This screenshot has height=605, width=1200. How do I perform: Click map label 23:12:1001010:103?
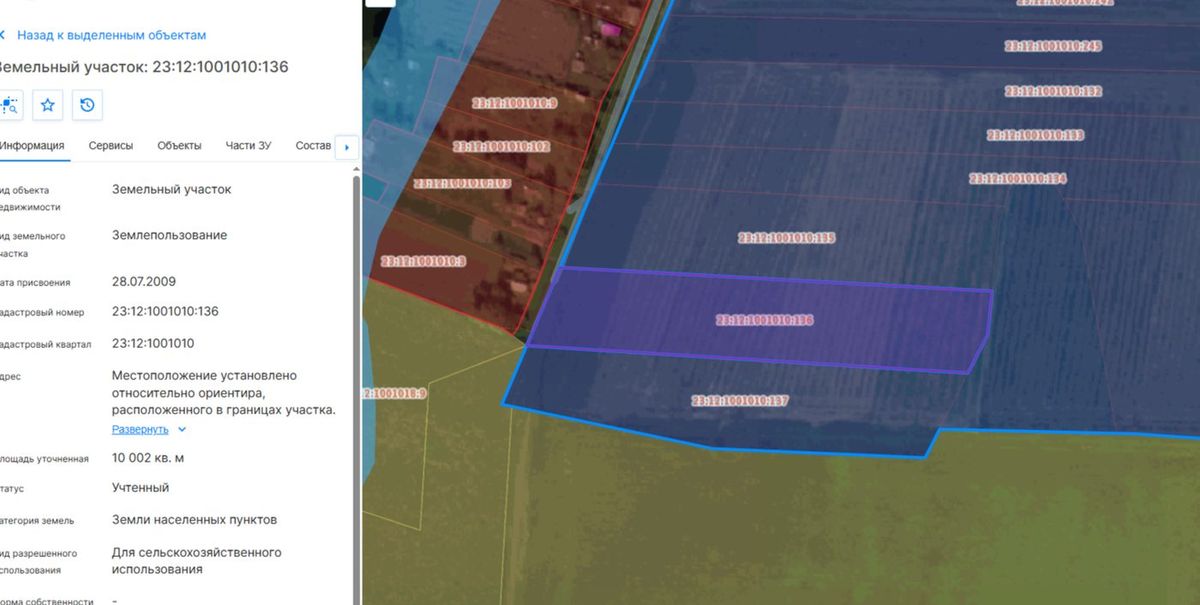point(462,184)
